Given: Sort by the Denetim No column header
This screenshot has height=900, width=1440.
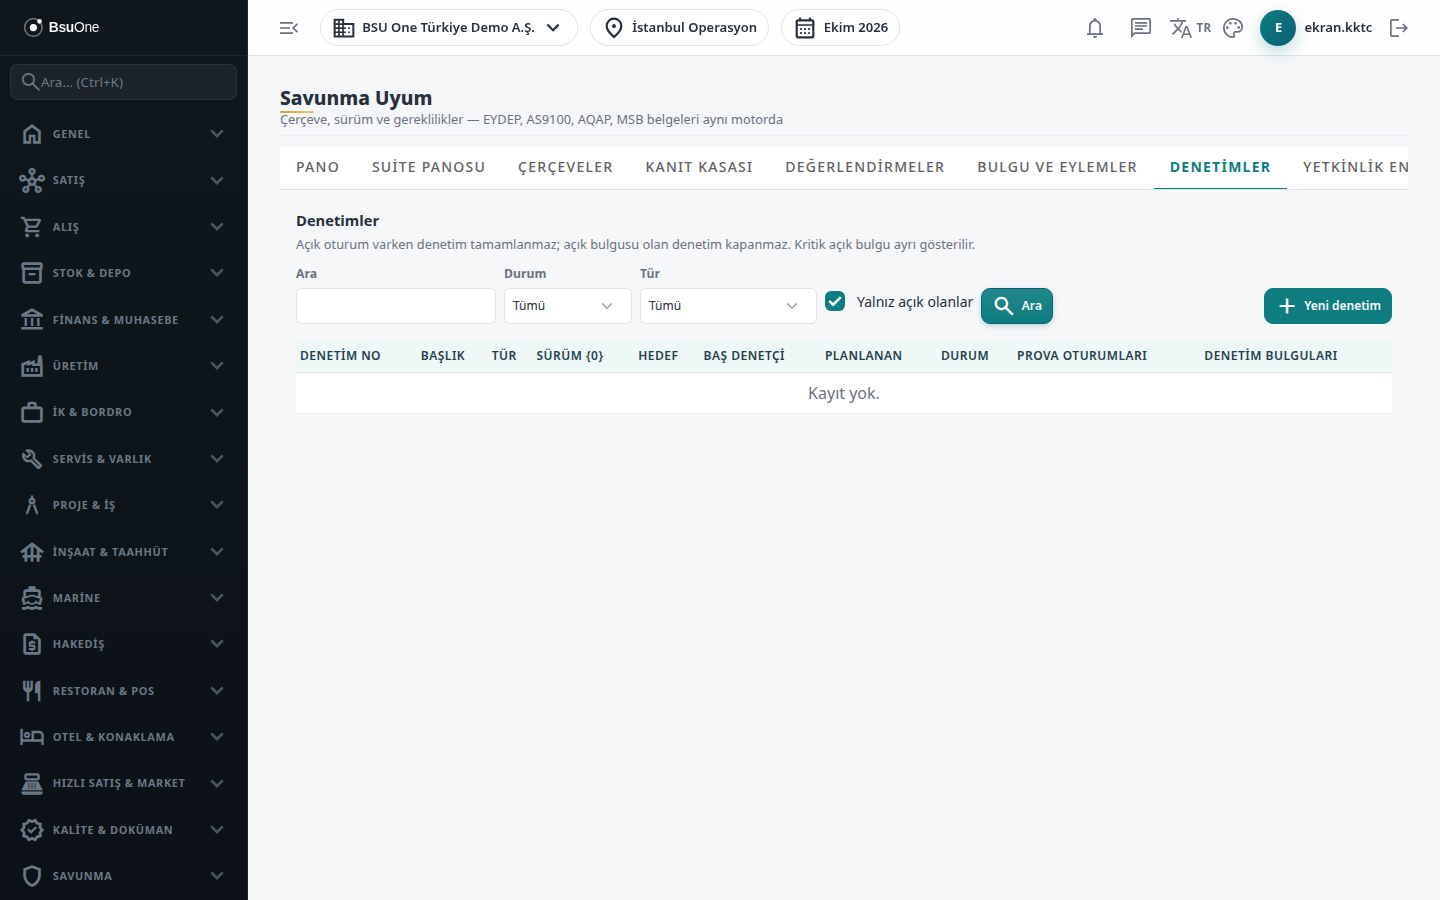Looking at the screenshot, I should 340,356.
